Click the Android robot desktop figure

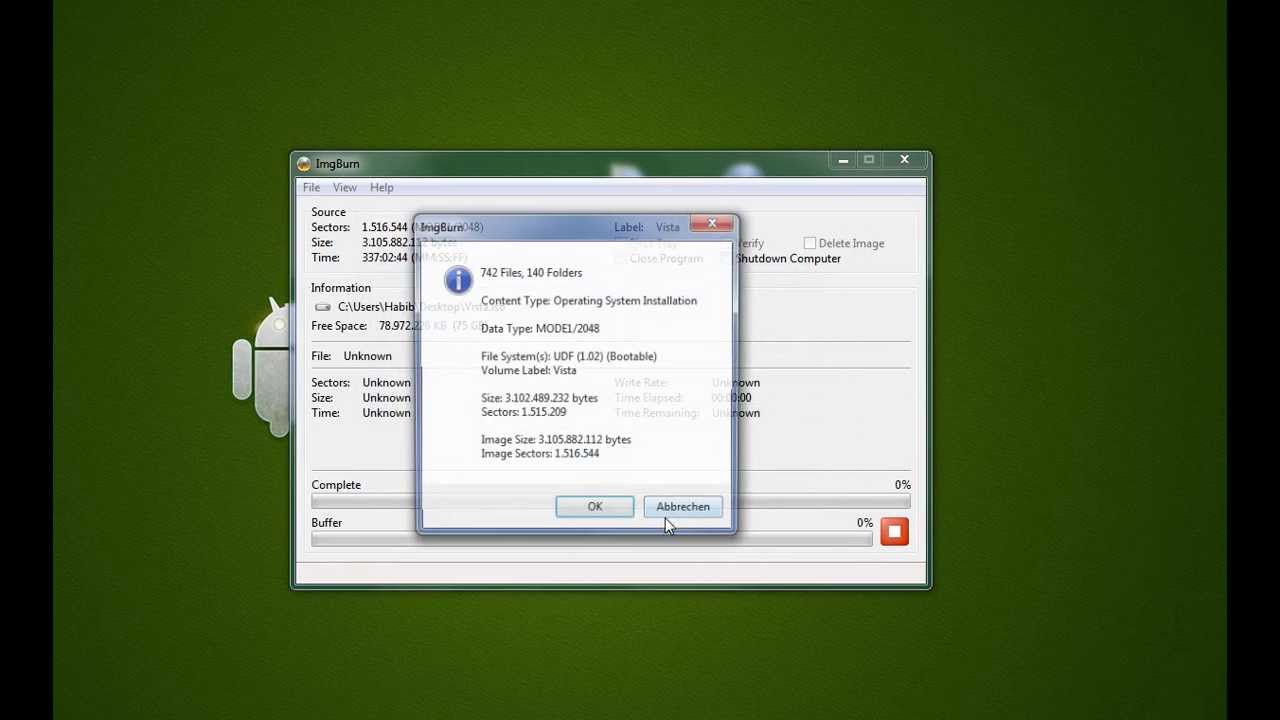click(262, 366)
